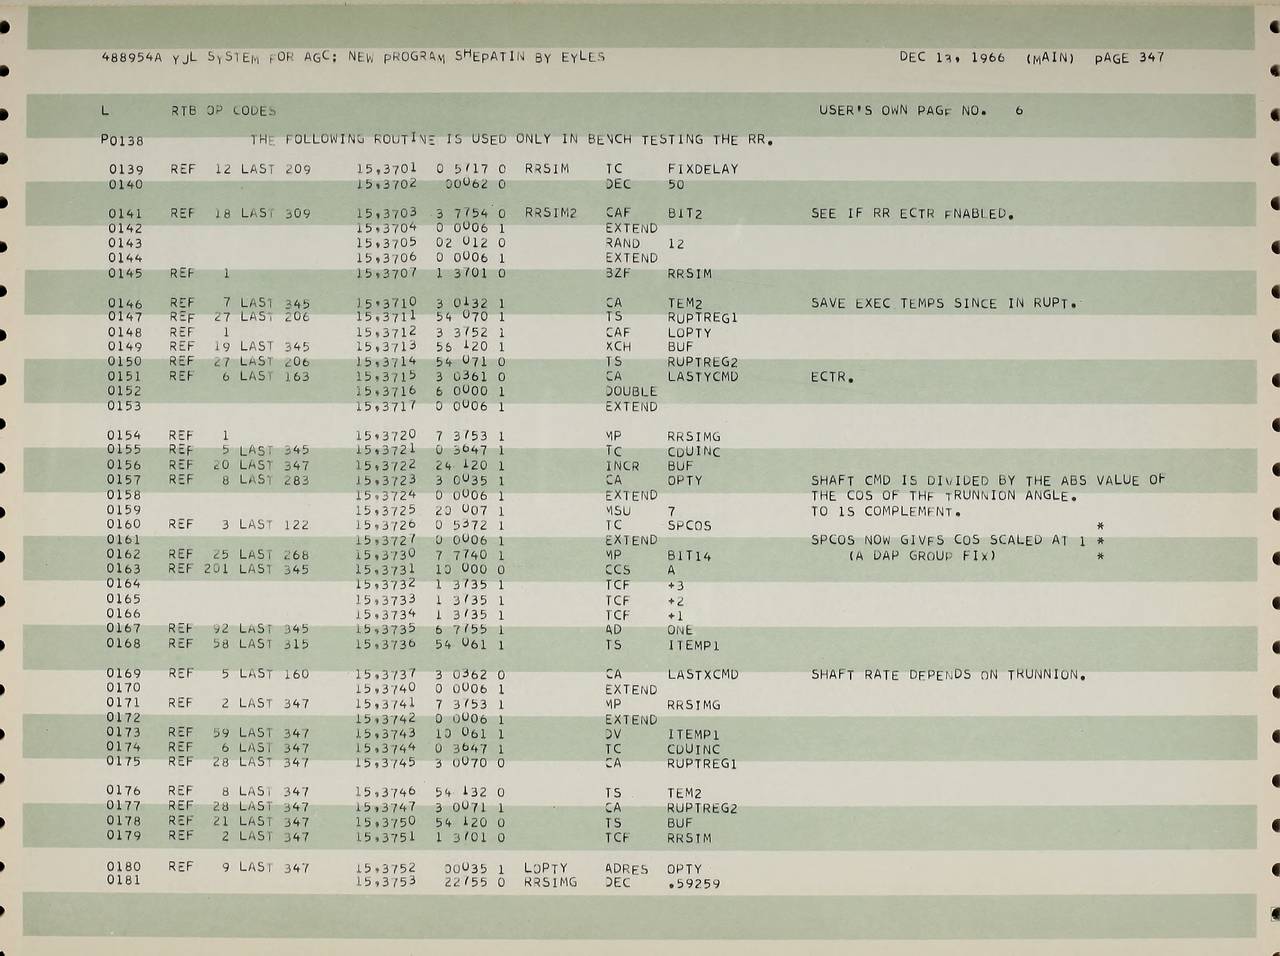Click operand 'FIXDELAY'

pos(702,169)
